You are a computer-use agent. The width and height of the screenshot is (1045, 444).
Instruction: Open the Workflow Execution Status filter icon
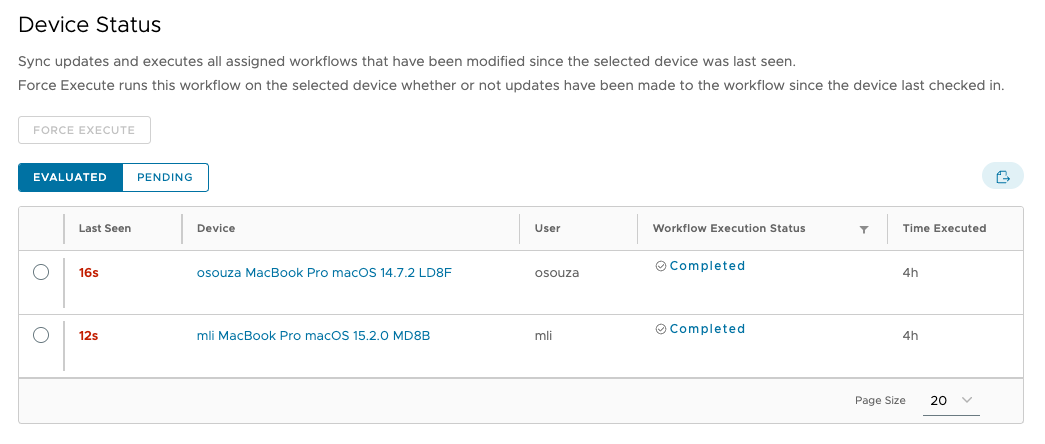[x=864, y=229]
